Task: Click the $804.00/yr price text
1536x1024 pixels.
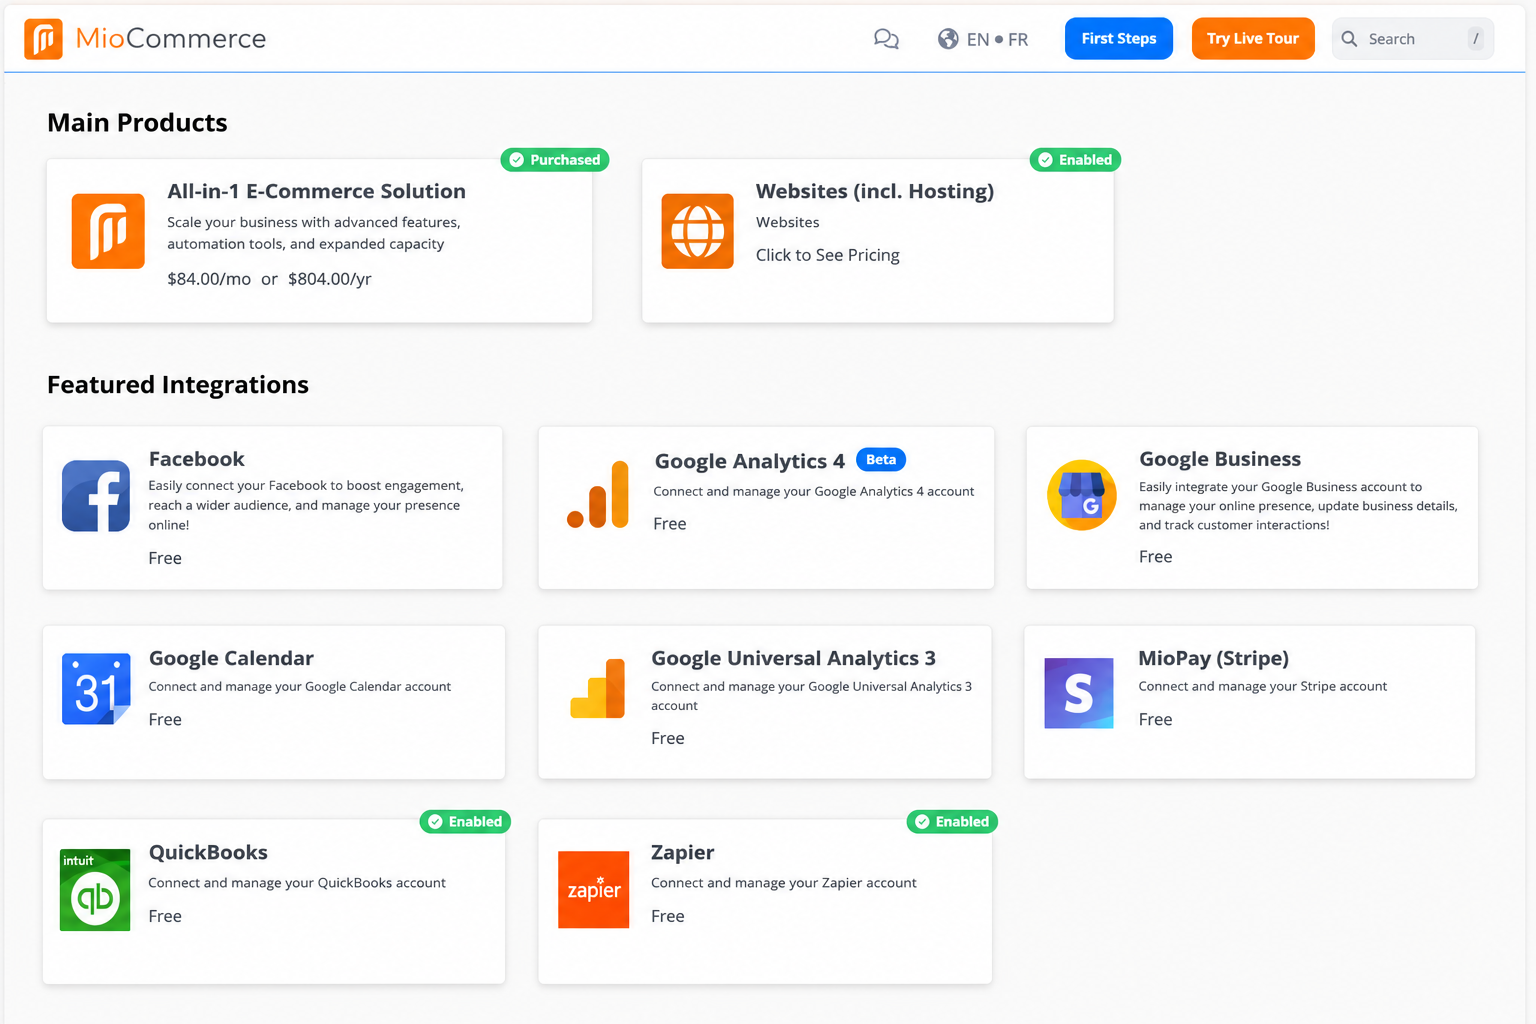Action: pos(330,279)
